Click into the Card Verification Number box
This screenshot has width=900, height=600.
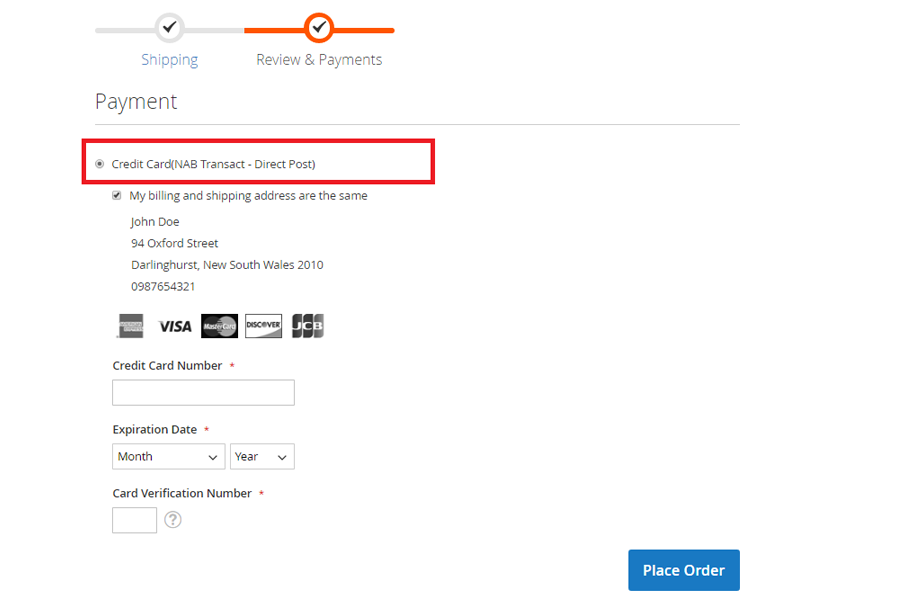(134, 520)
